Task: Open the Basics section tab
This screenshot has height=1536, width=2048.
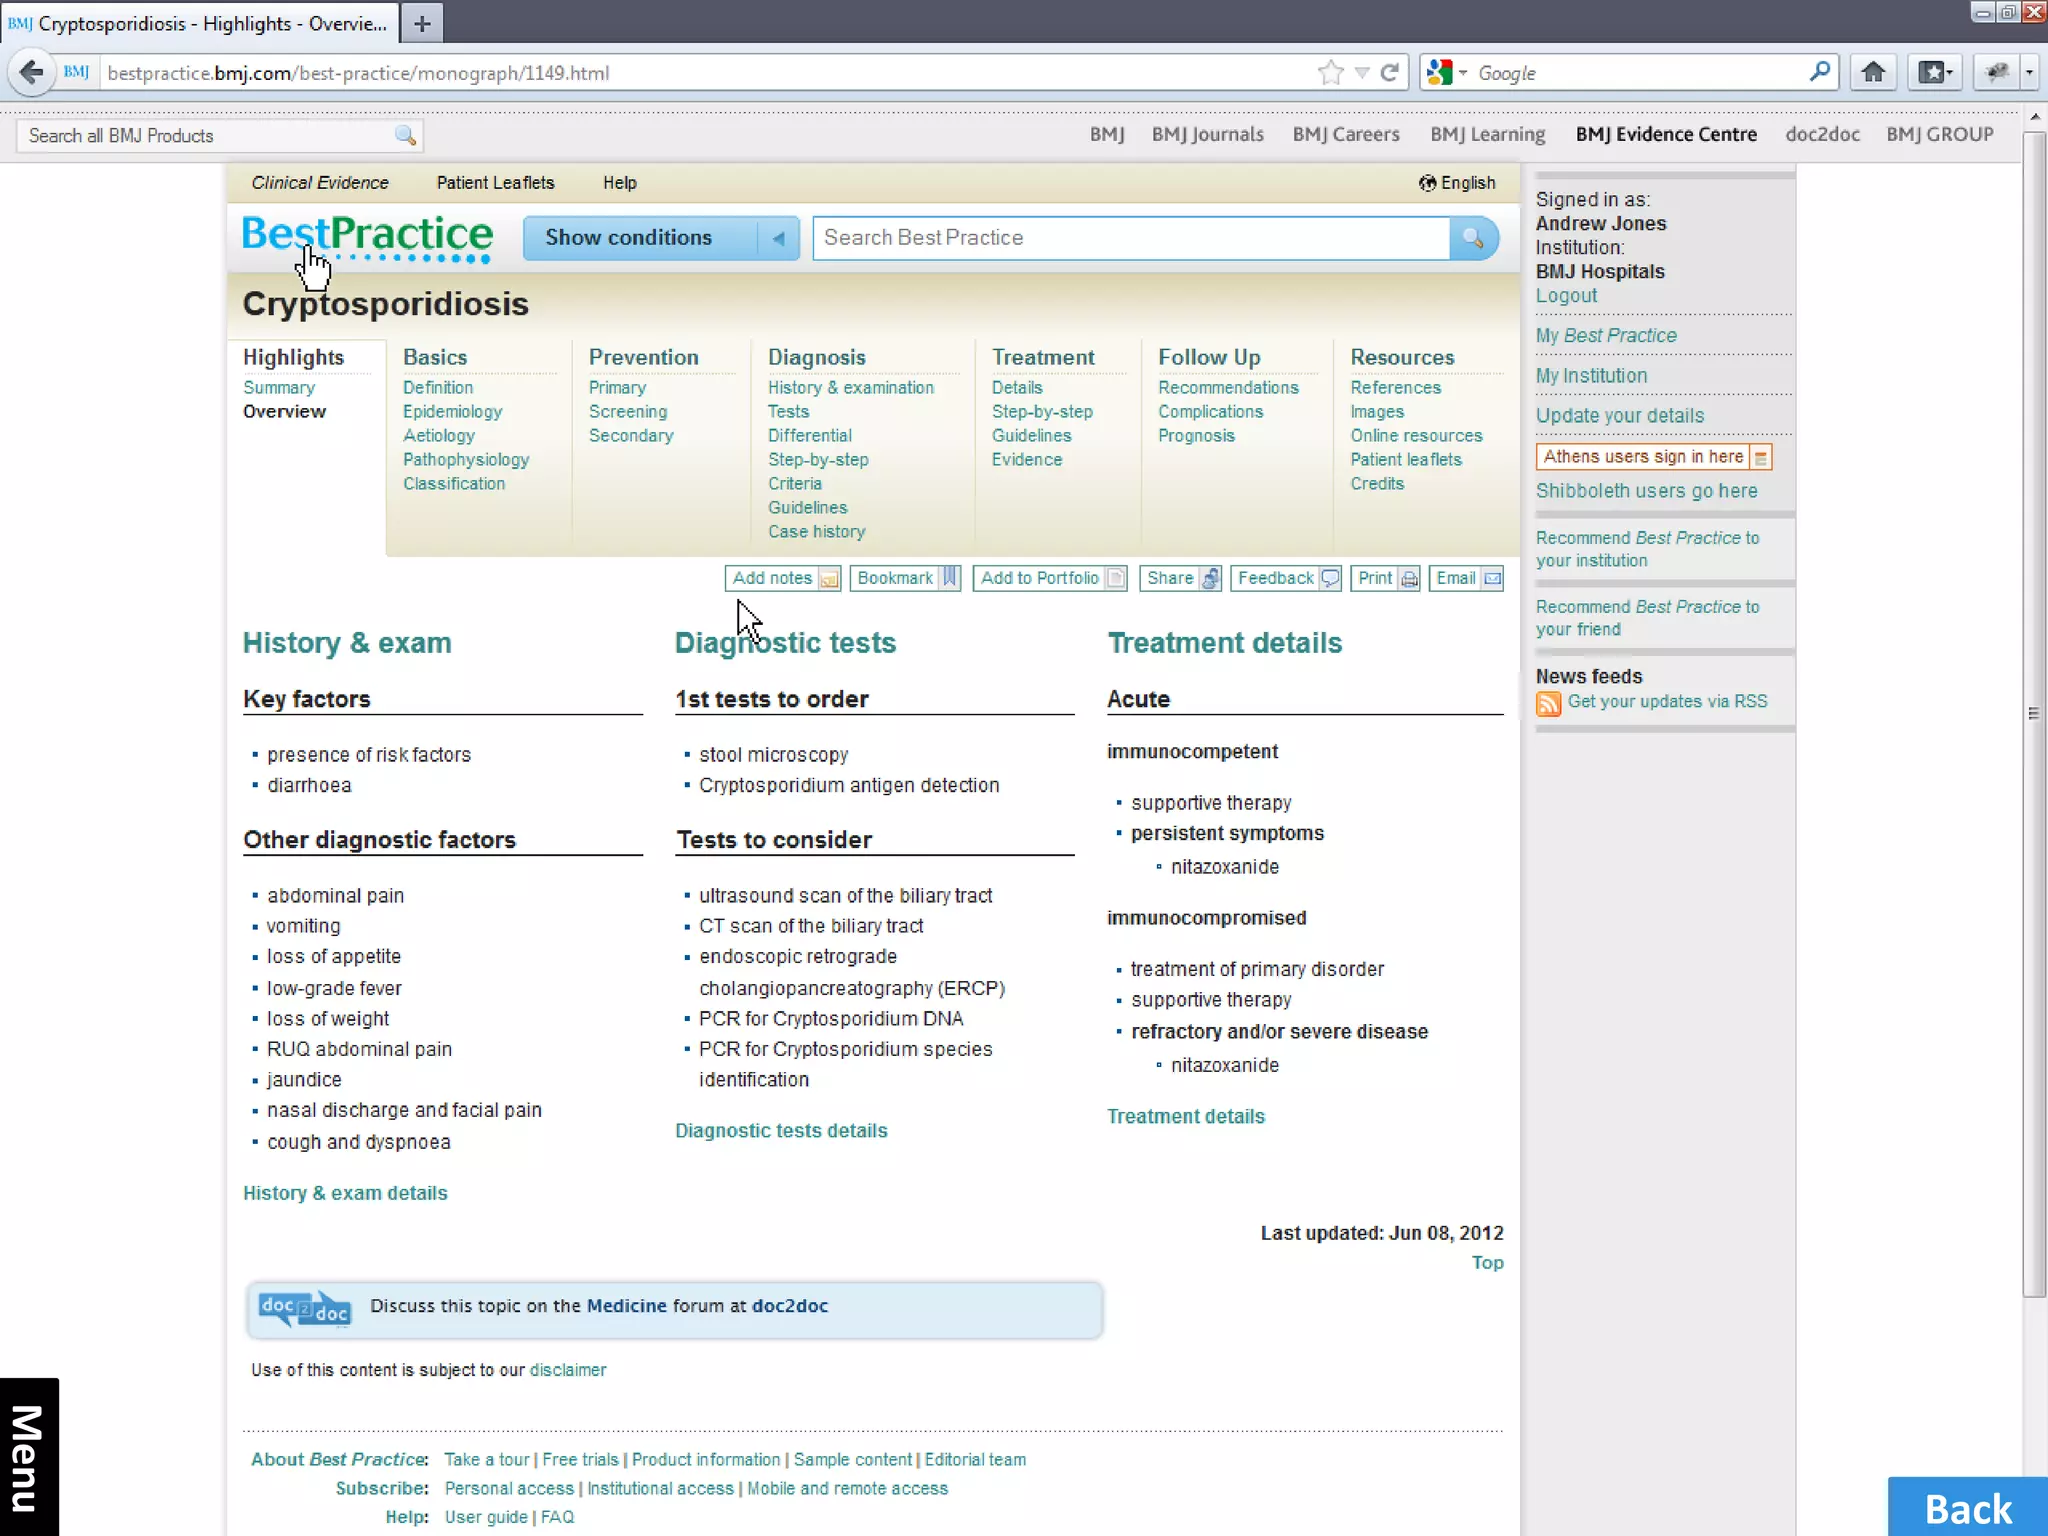Action: point(435,357)
